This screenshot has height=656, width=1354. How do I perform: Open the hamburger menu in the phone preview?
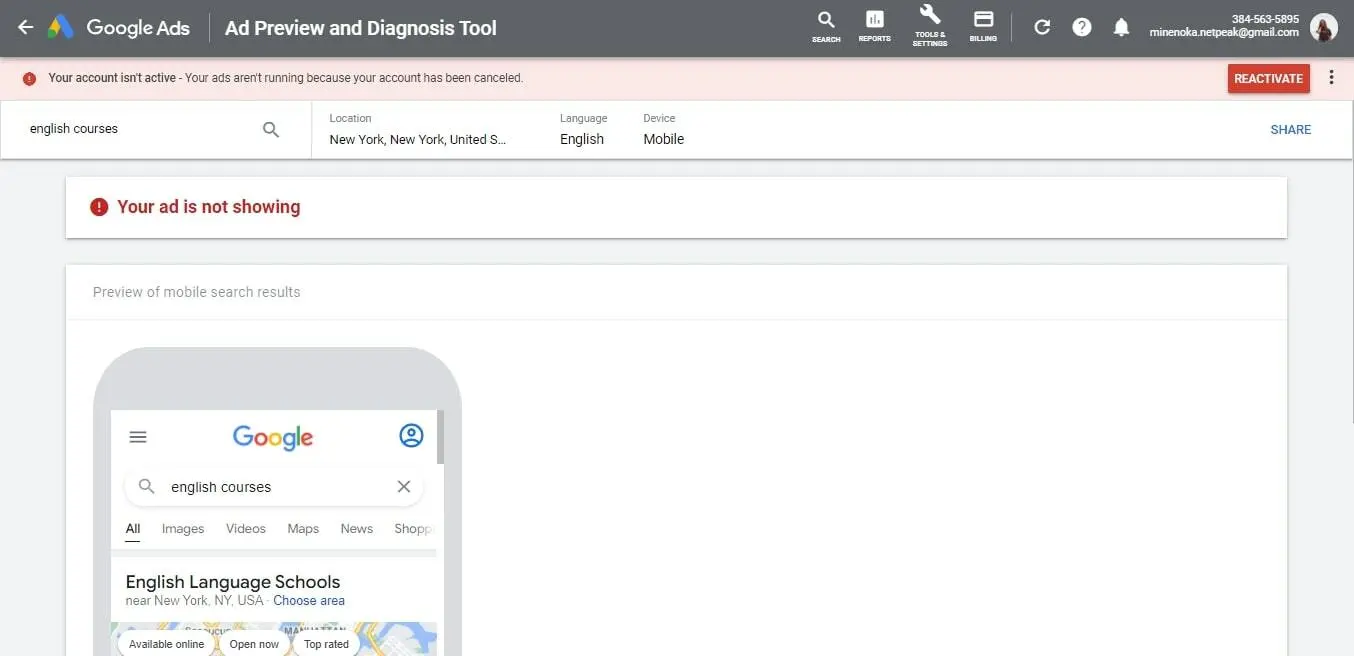click(138, 437)
